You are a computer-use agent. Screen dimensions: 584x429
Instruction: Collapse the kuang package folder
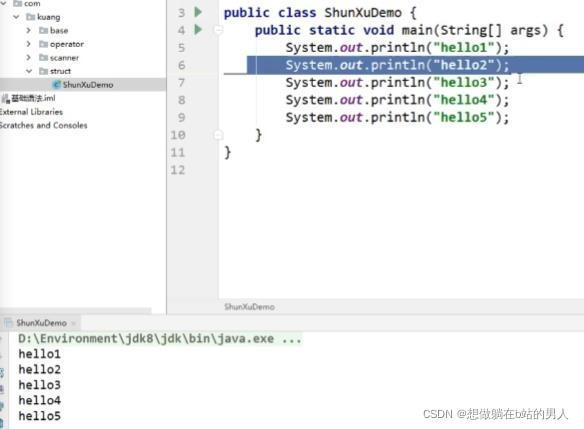[16, 17]
